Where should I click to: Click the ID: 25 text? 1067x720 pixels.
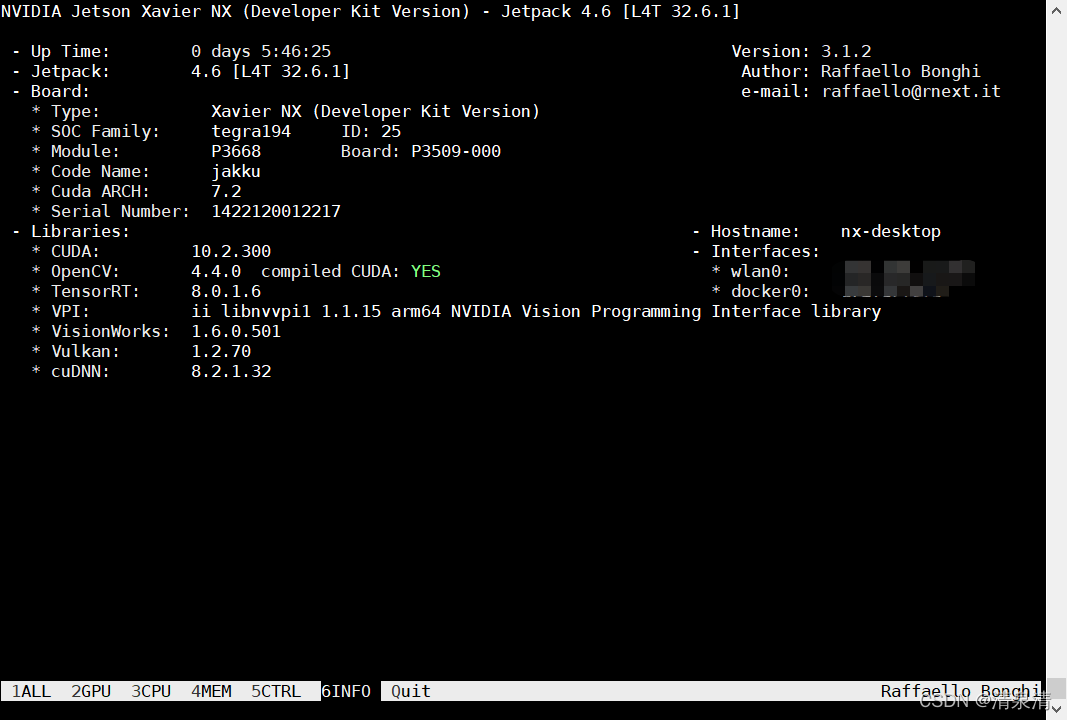tap(371, 131)
